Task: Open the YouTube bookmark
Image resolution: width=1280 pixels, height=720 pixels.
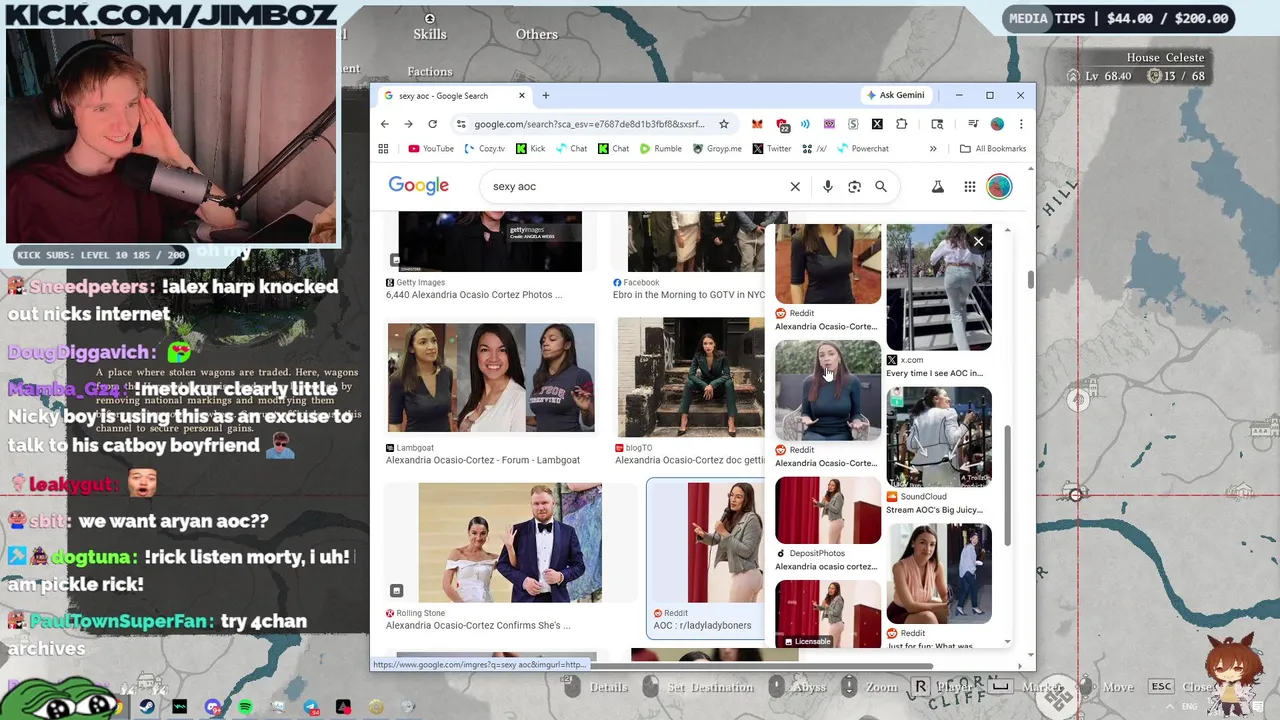Action: coord(431,149)
